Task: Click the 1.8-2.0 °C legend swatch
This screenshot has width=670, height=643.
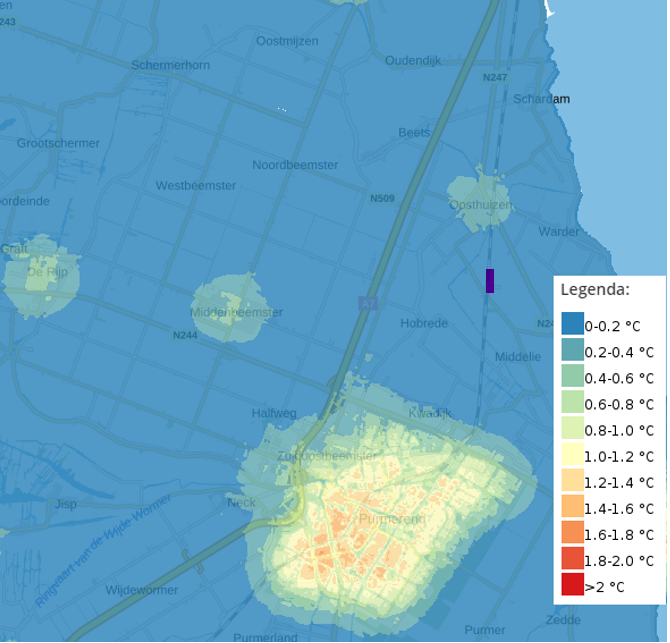Action: [x=572, y=560]
